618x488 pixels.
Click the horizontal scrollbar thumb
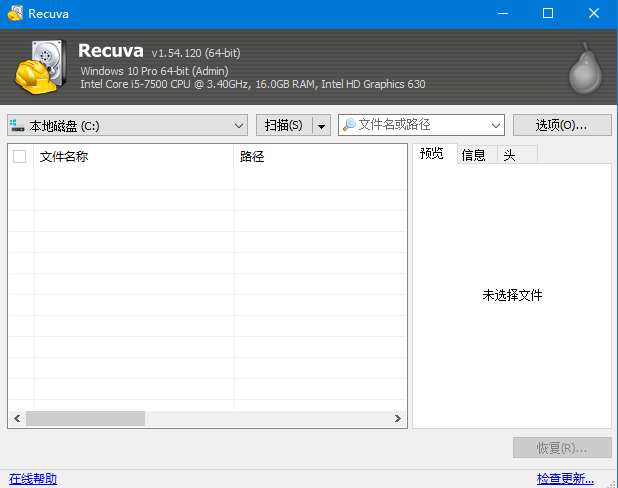pyautogui.click(x=85, y=418)
